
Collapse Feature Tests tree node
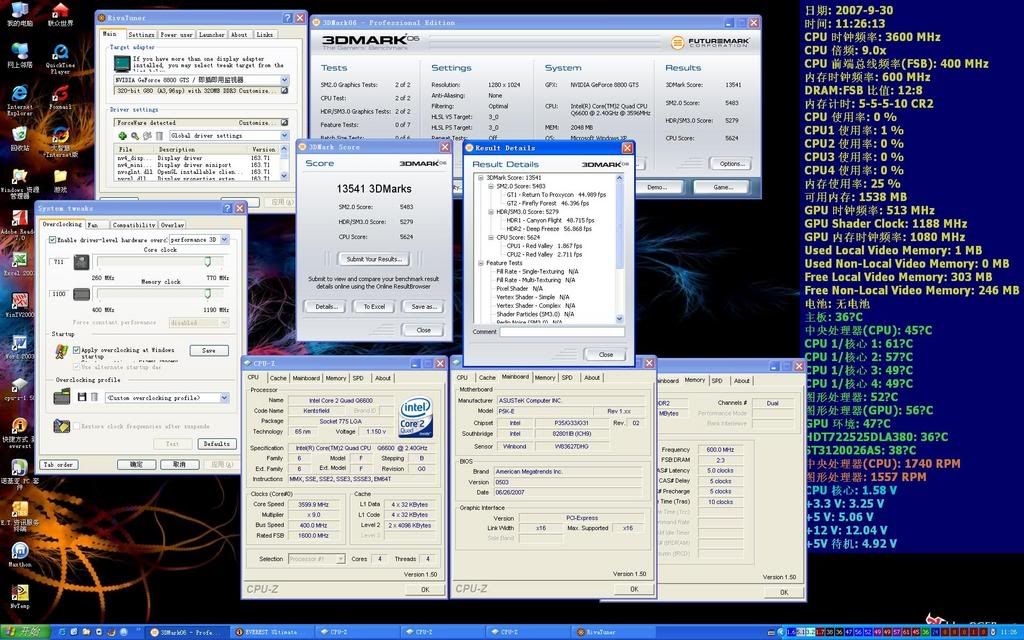tap(481, 263)
